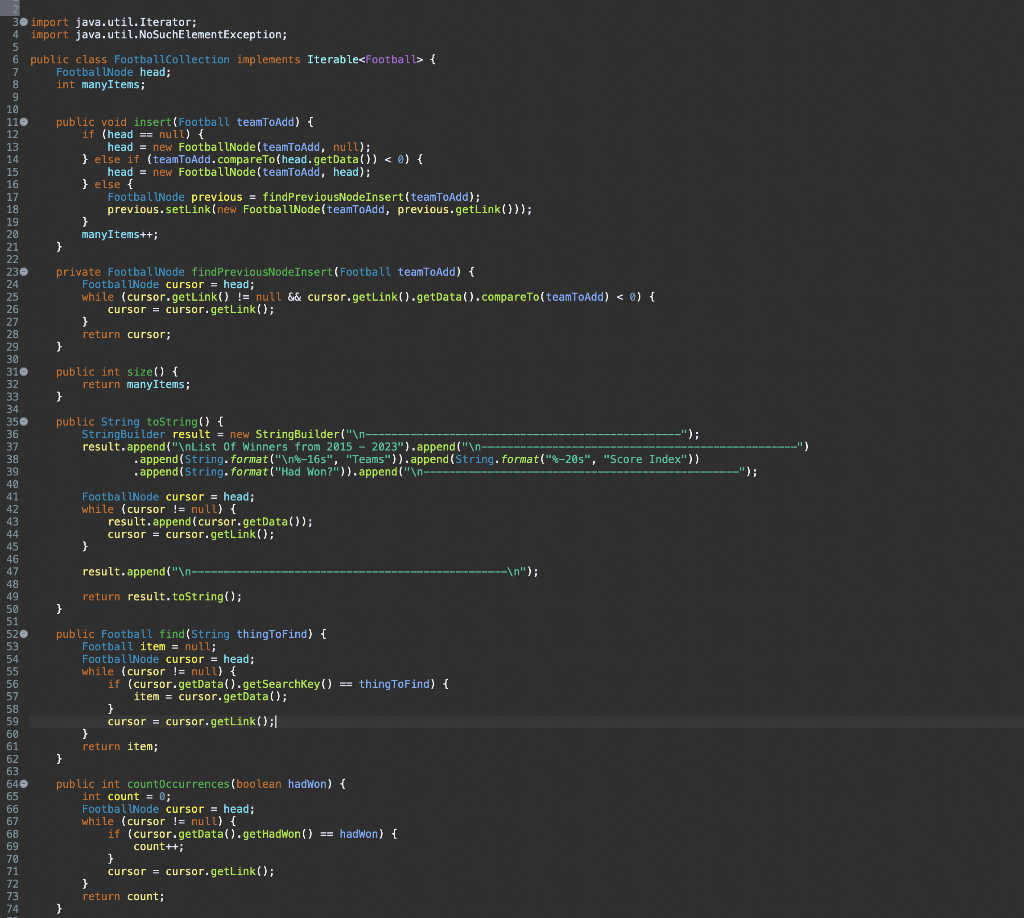The width and height of the screenshot is (1024, 918).
Task: Click 'countOccurrences' method name
Action: pos(178,784)
